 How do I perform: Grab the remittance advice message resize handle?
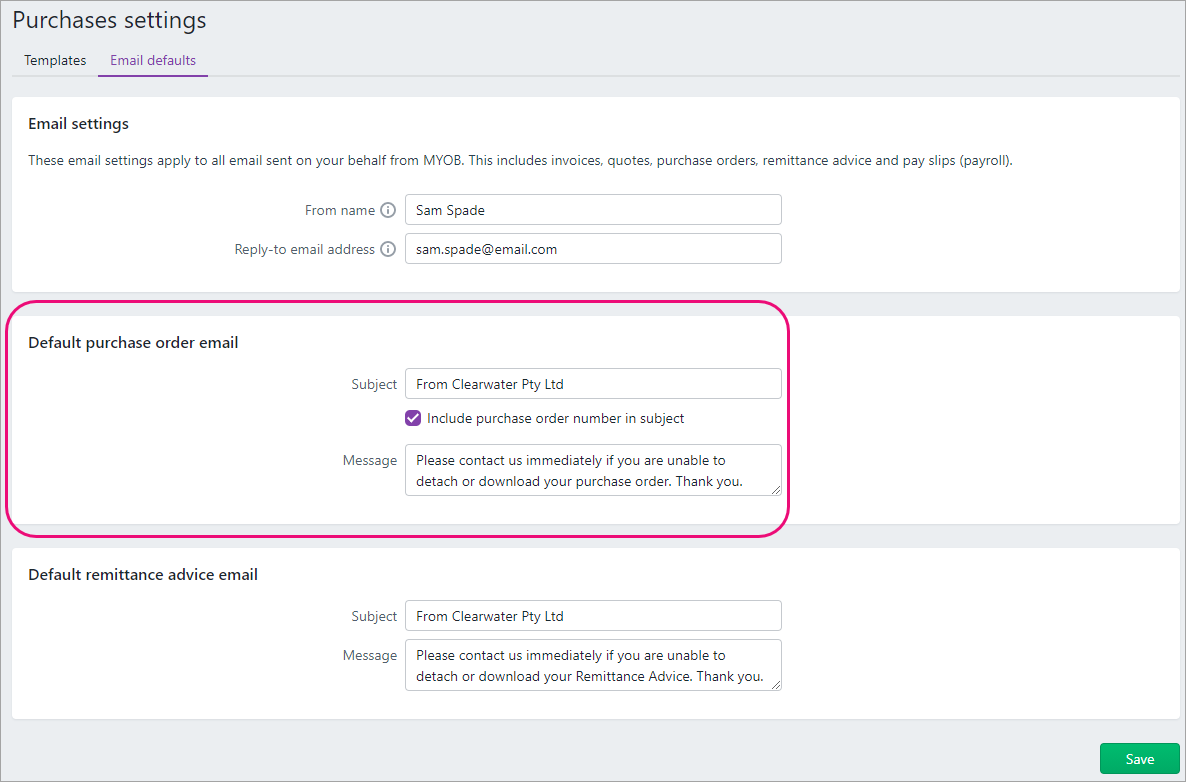pos(776,685)
